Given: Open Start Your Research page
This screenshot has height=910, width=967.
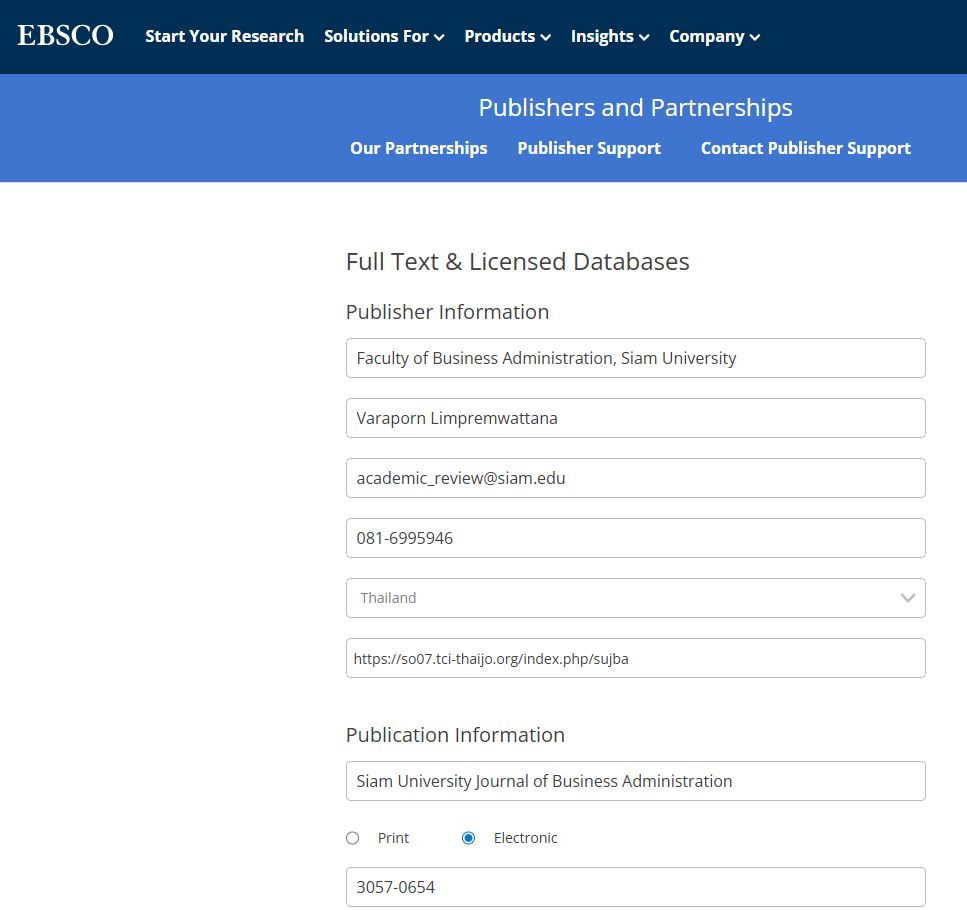Looking at the screenshot, I should click(x=224, y=36).
